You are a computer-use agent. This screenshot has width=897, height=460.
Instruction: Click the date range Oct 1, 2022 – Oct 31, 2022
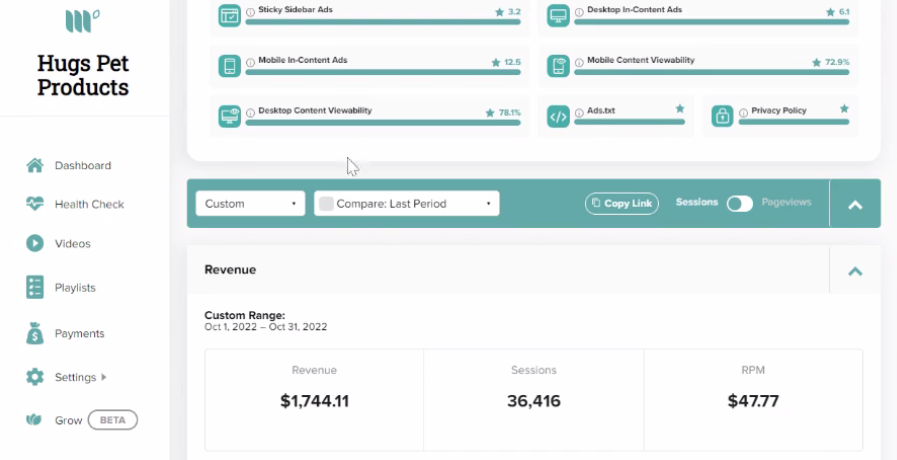tap(266, 327)
